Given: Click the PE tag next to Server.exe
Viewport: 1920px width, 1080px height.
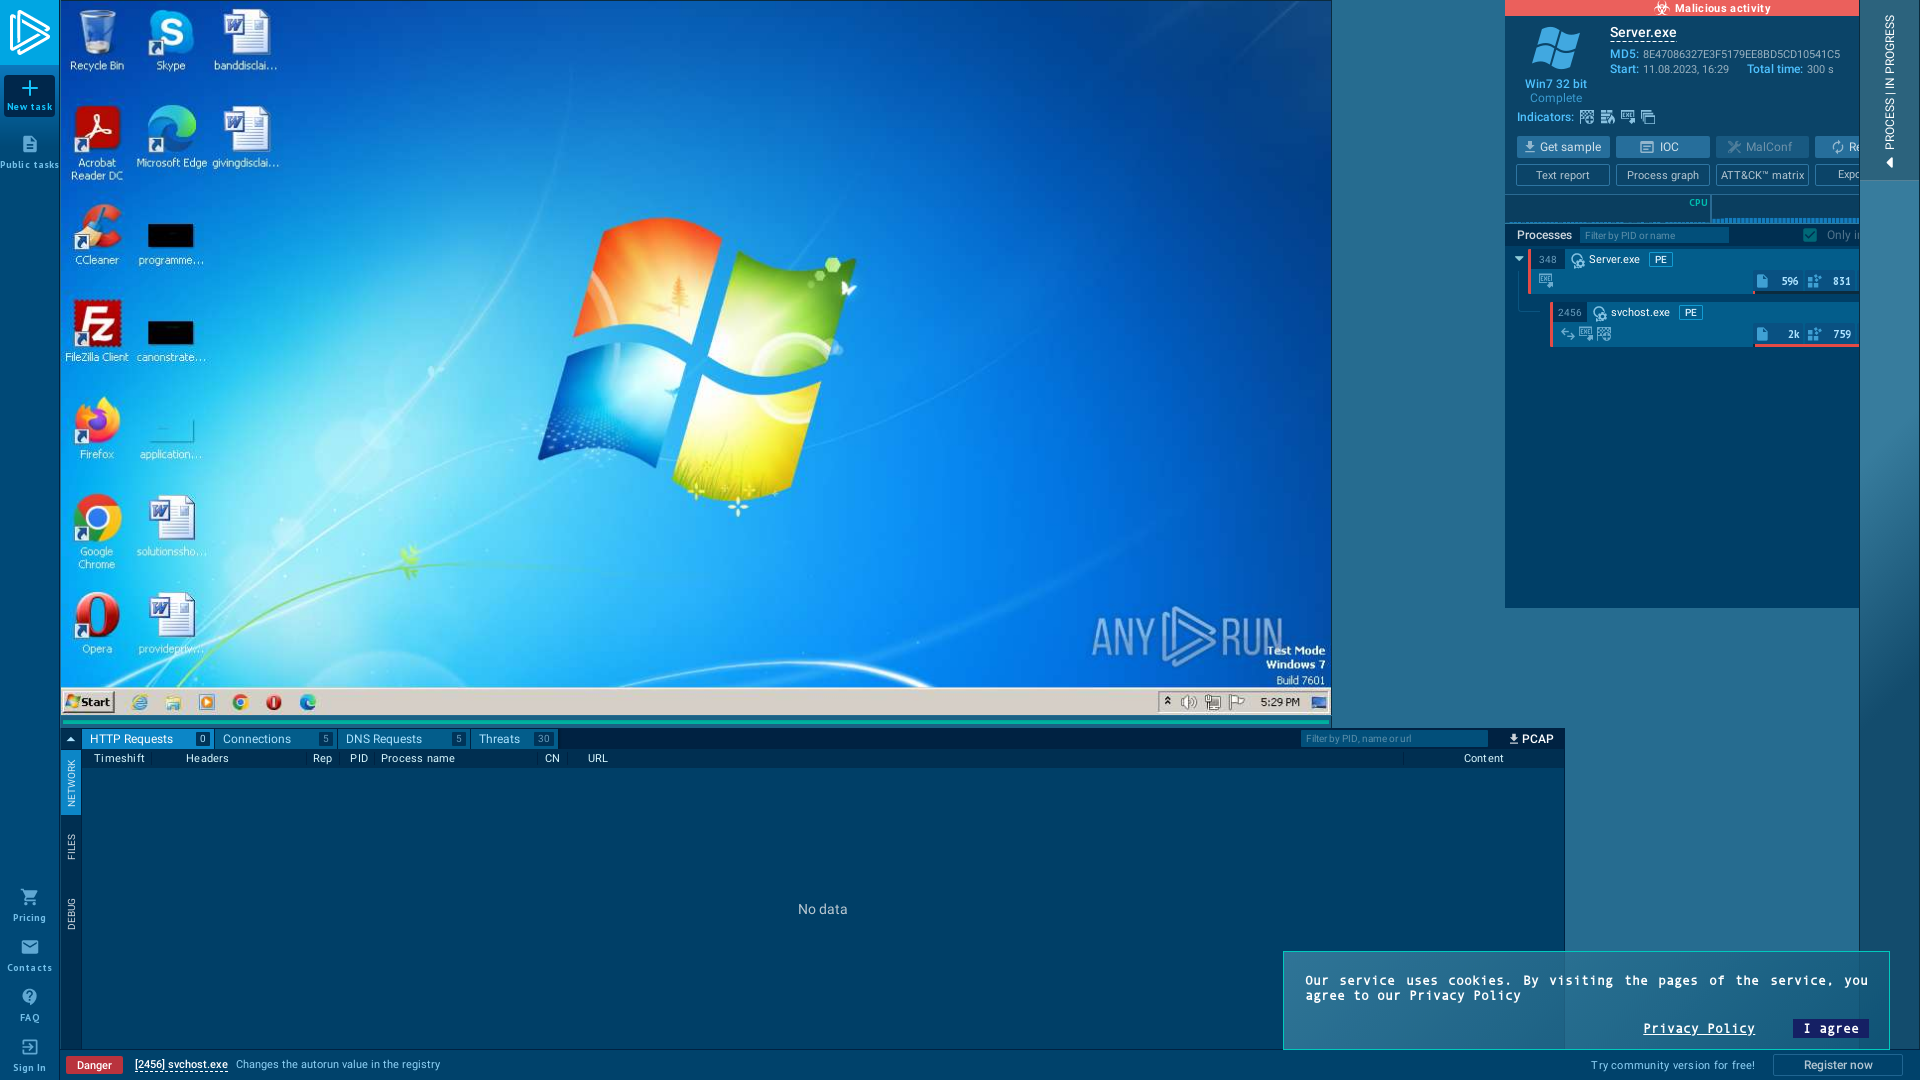Looking at the screenshot, I should pyautogui.click(x=1661, y=260).
